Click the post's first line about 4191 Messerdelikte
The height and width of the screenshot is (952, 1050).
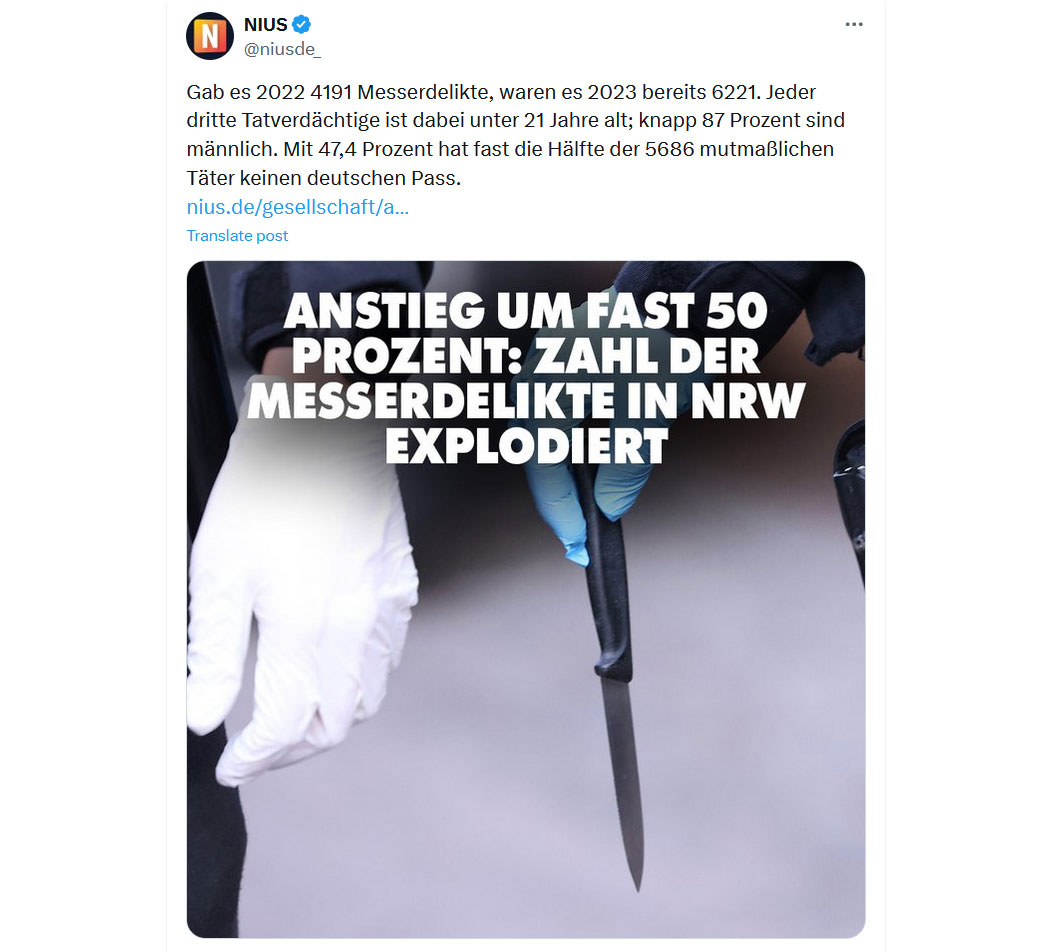501,92
